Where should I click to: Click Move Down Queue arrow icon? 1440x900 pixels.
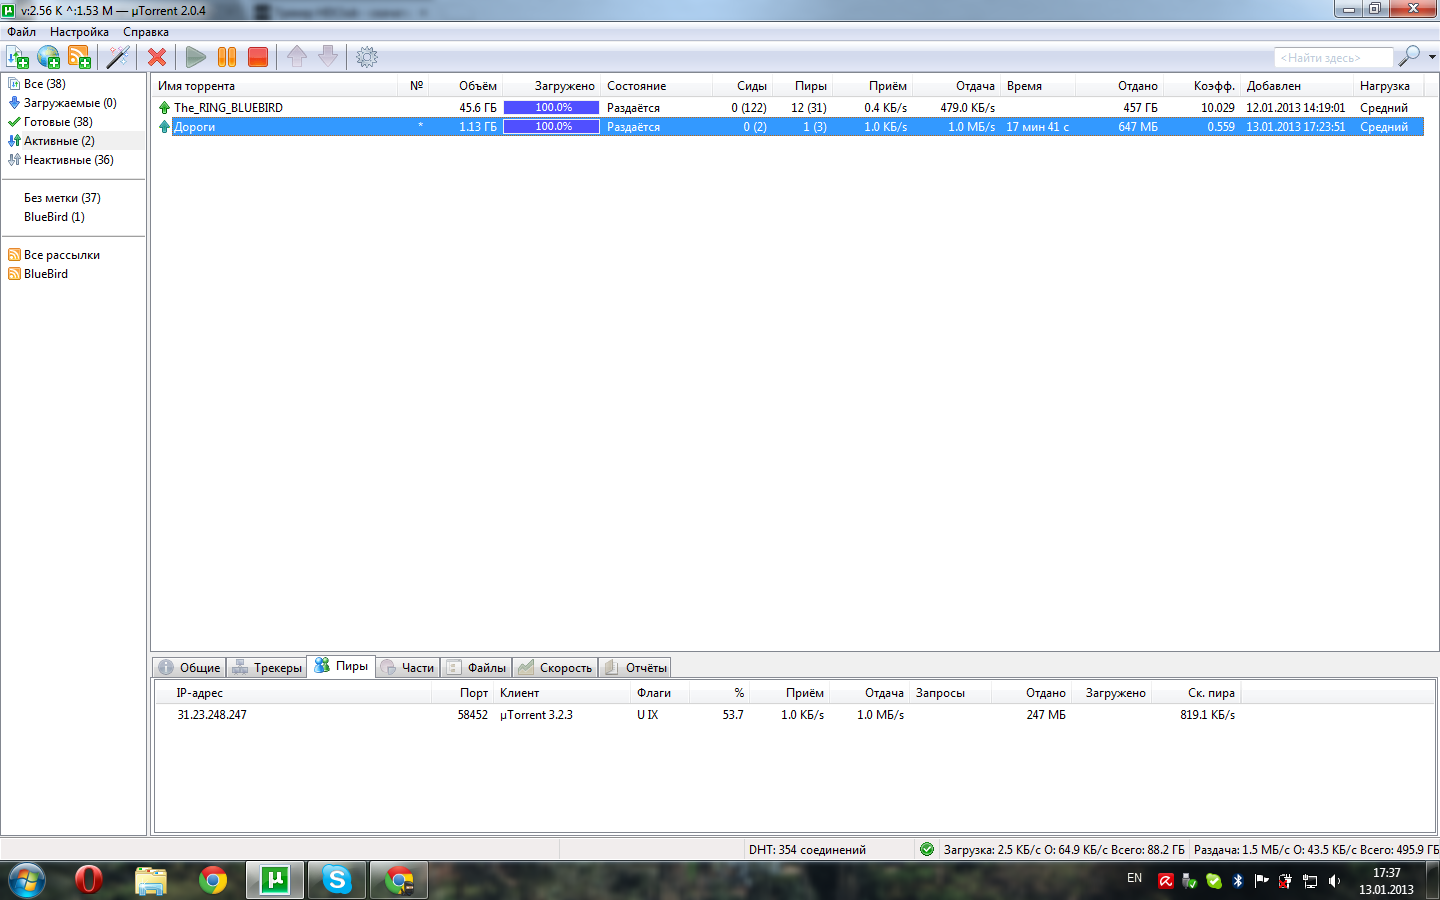(x=328, y=57)
